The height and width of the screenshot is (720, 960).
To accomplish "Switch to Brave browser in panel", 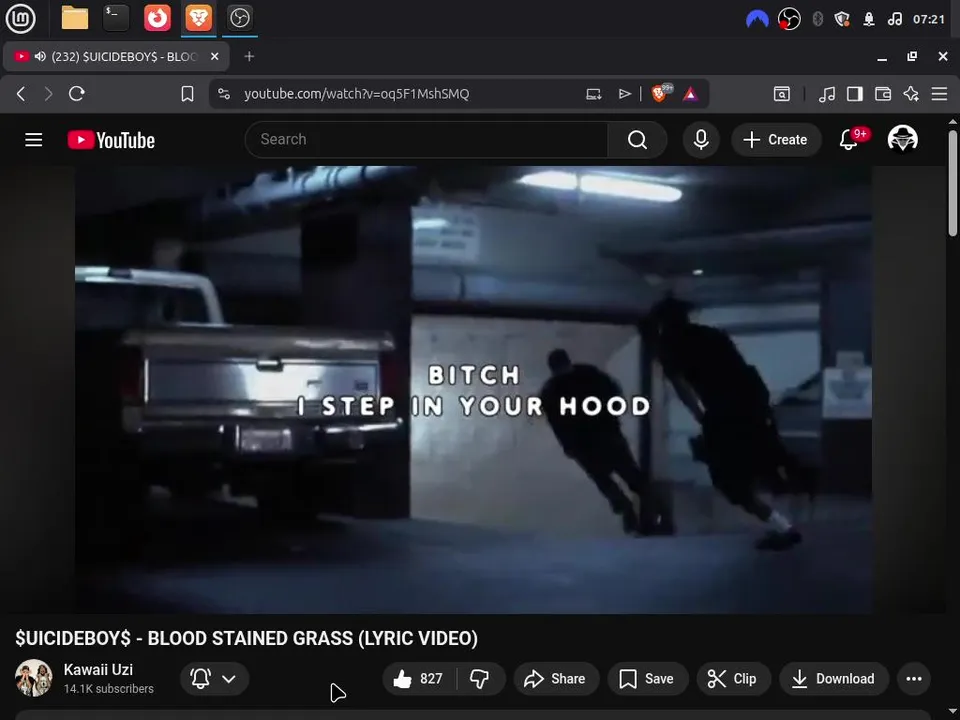I will coord(198,18).
